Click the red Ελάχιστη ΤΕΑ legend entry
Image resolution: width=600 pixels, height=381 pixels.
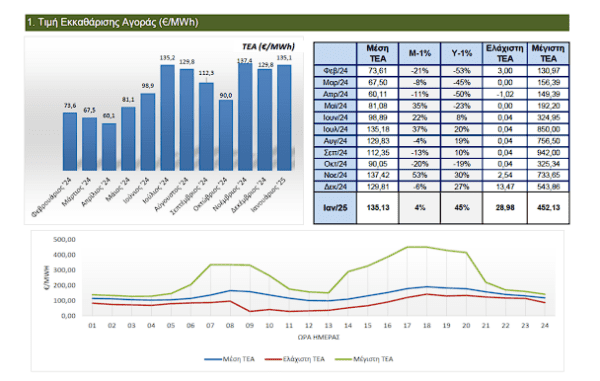pos(295,359)
